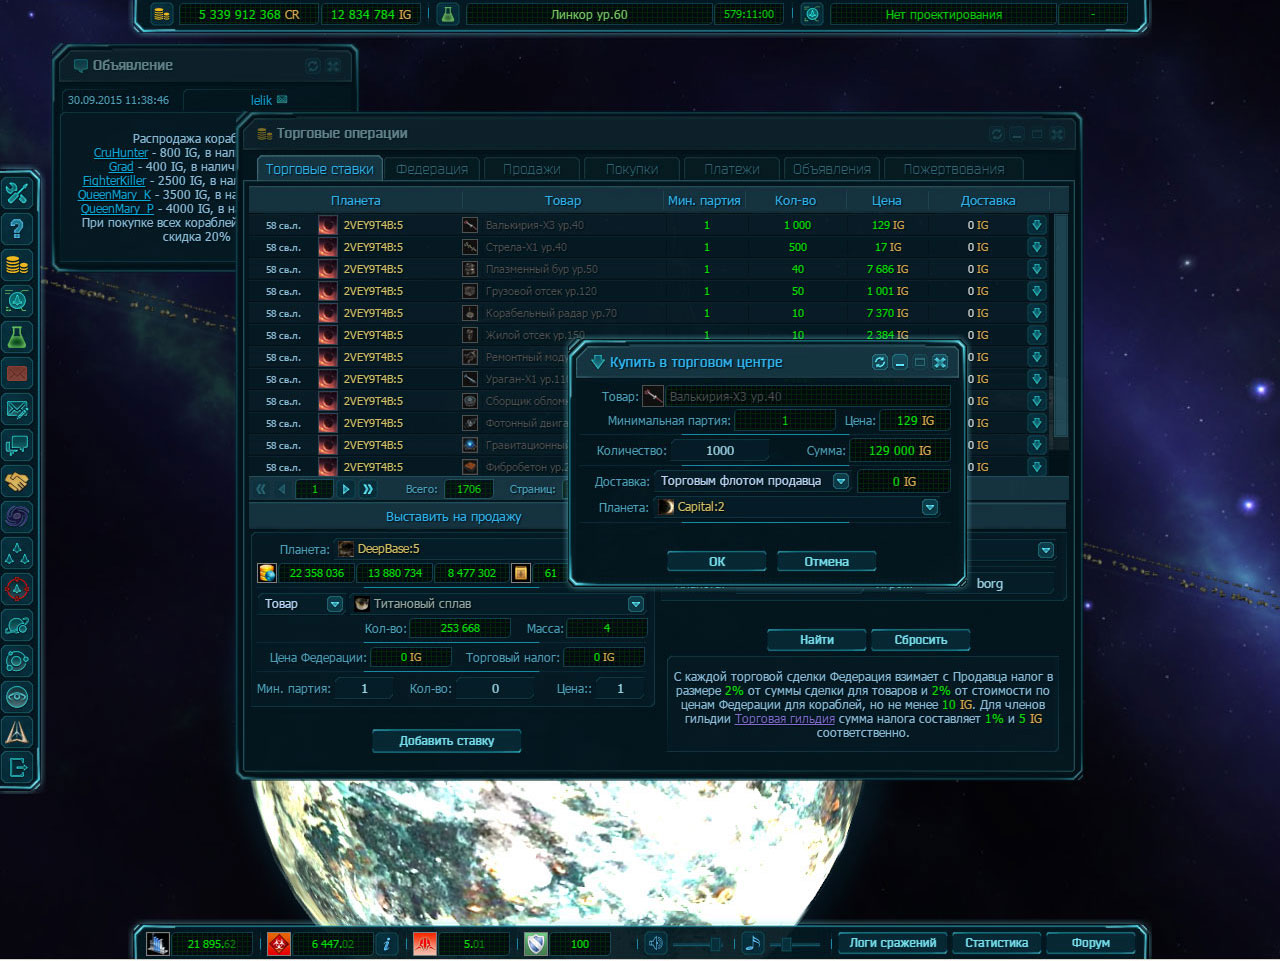1280x961 pixels.
Task: Open the fleet formation icon in sidebar
Action: click(17, 553)
